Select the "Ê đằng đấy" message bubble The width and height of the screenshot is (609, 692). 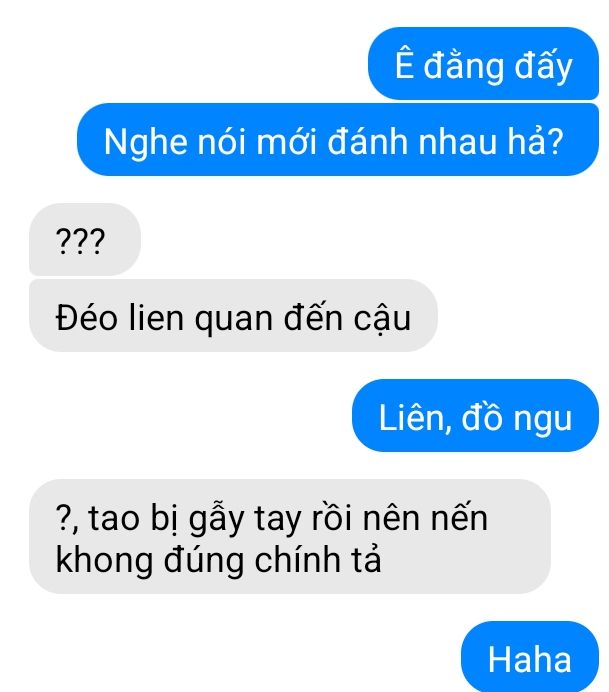coord(483,64)
